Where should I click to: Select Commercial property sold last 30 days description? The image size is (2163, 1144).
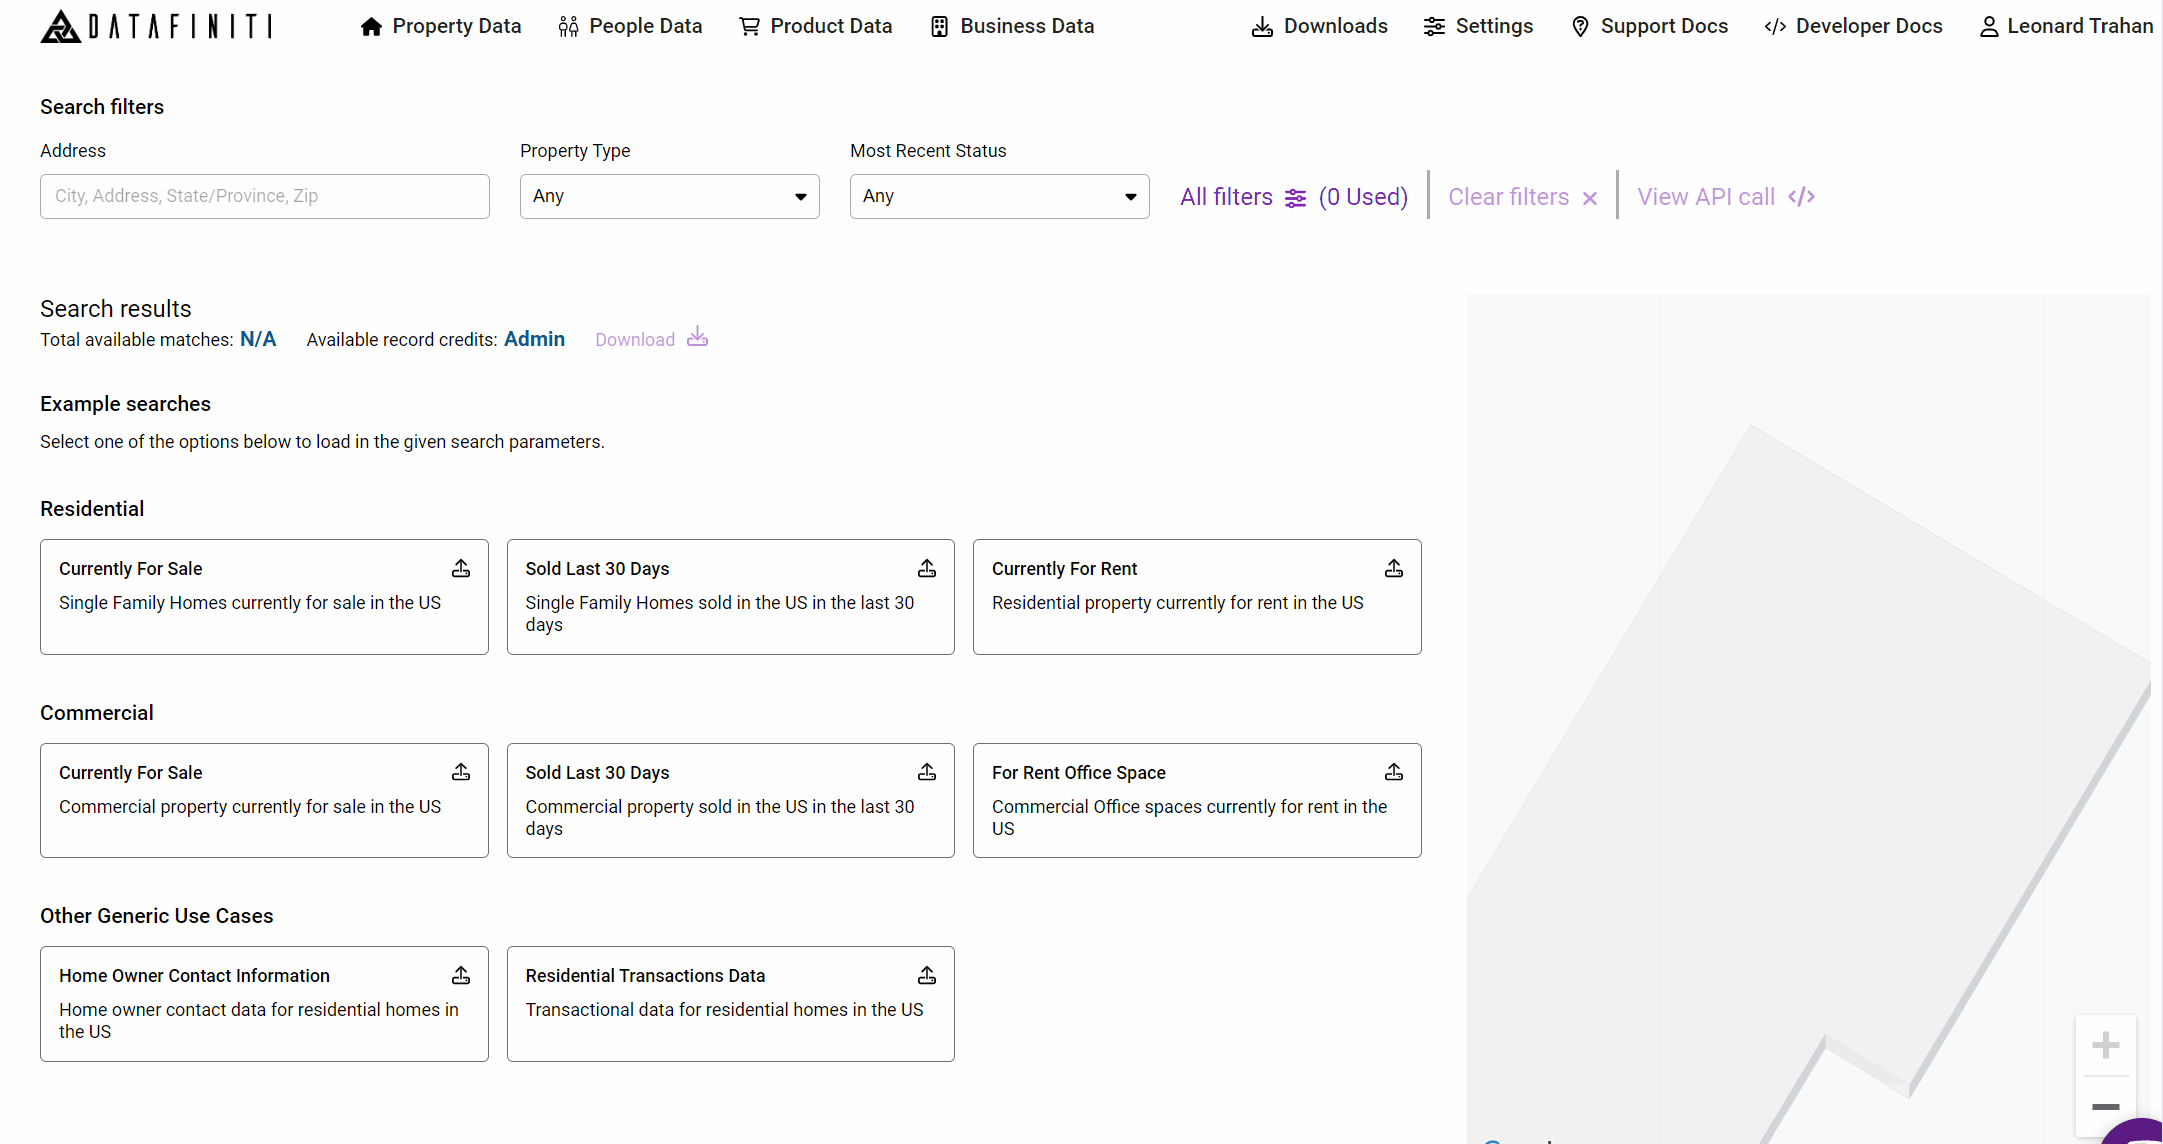pos(720,818)
